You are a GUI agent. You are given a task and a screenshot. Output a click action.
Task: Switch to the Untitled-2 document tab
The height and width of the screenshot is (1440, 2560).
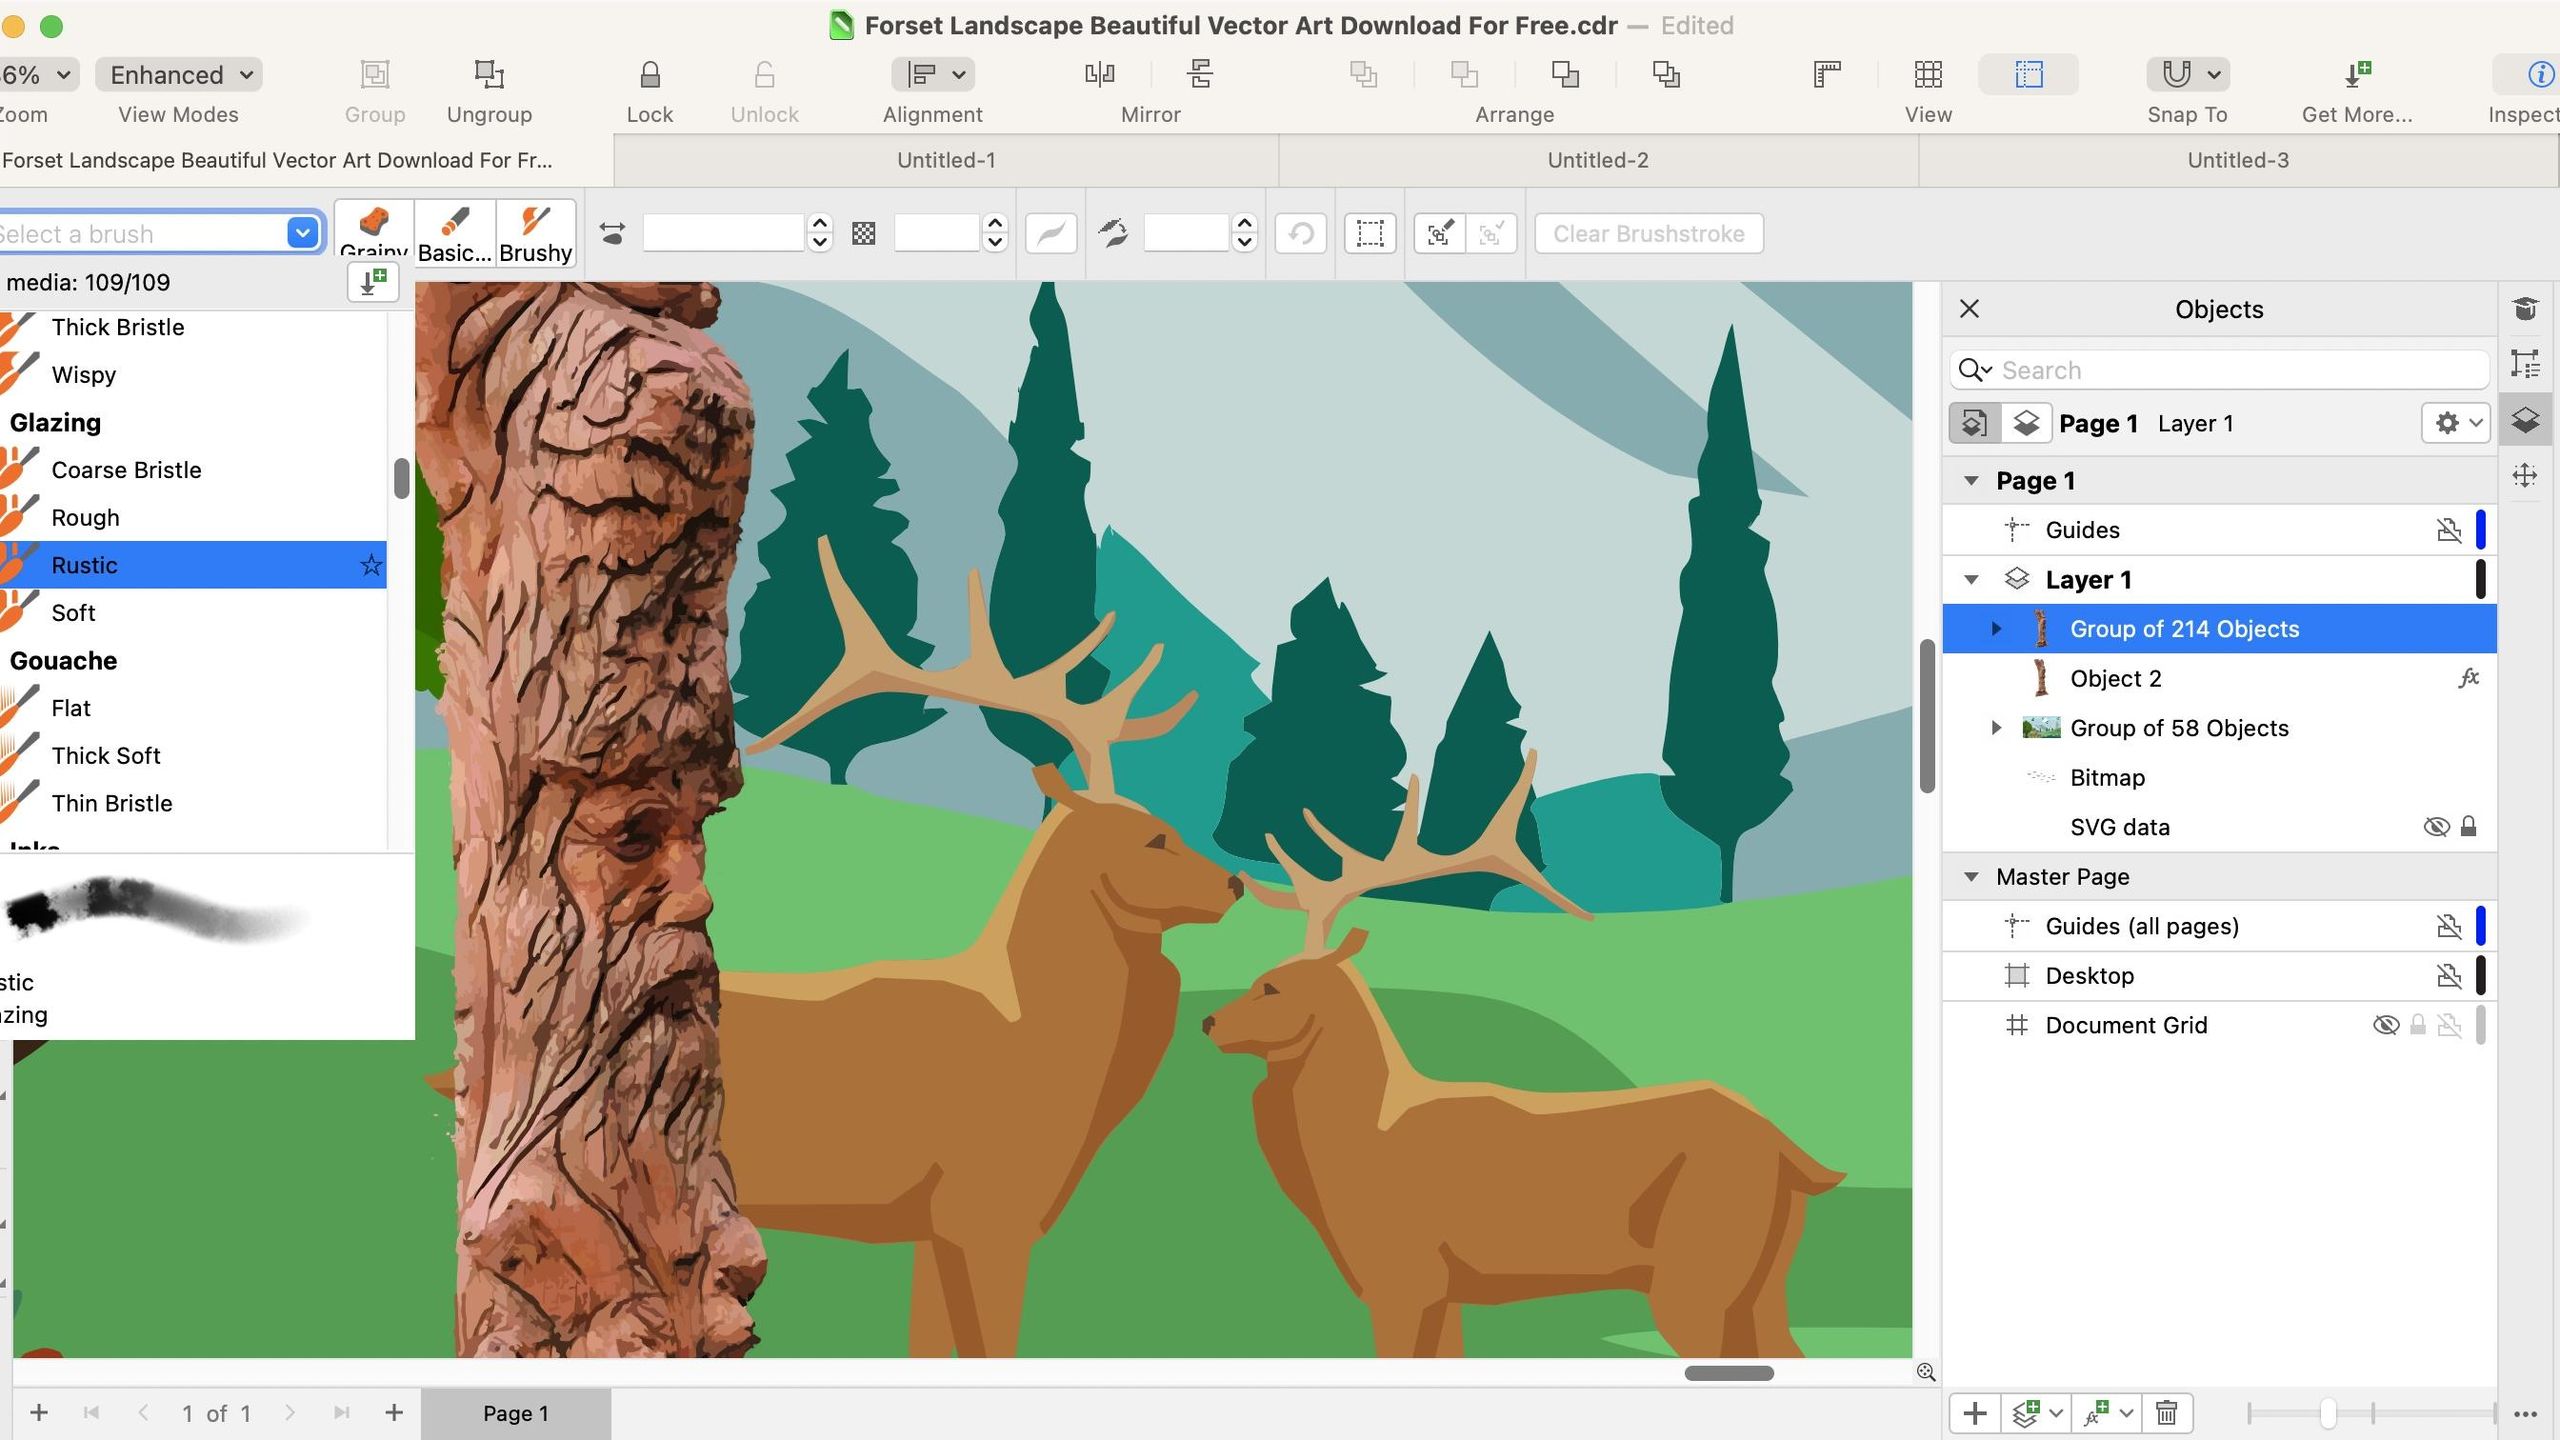tap(1597, 160)
